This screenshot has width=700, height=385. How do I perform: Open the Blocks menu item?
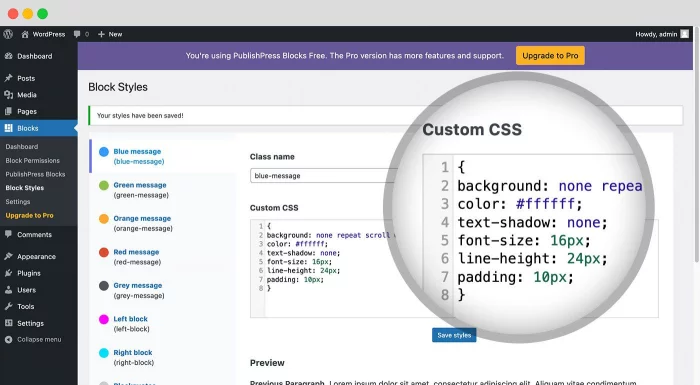(28, 128)
